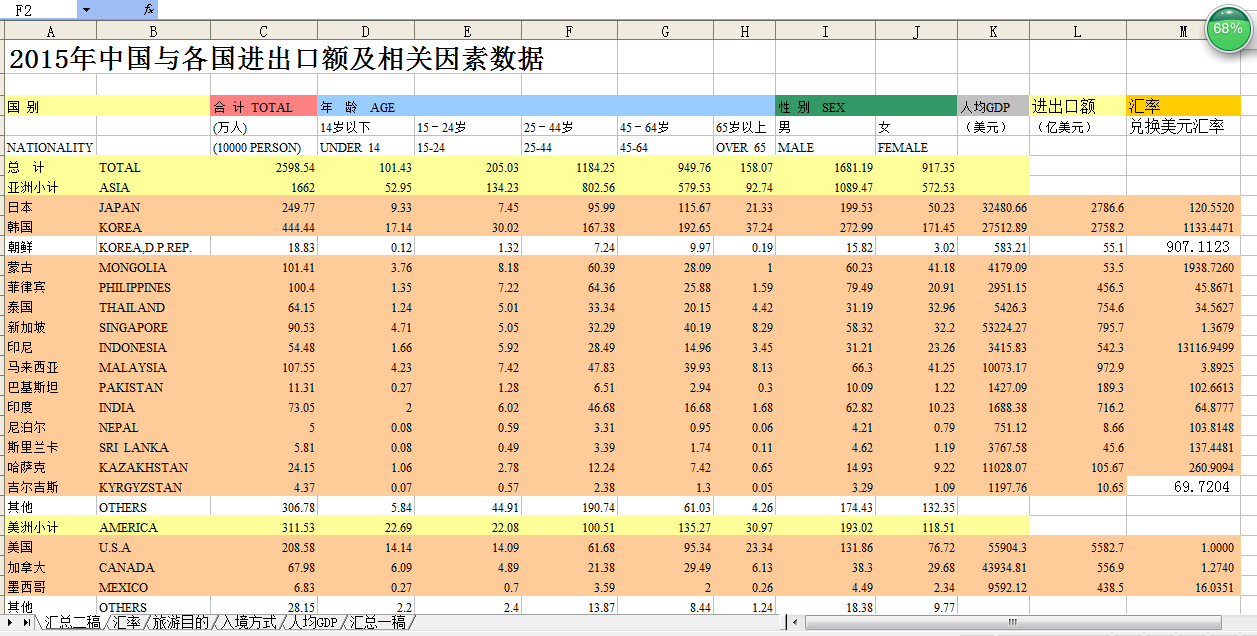The height and width of the screenshot is (636, 1257).
Task: Click Singapore's GDP value 53224.27
Action: pyautogui.click(x=993, y=327)
